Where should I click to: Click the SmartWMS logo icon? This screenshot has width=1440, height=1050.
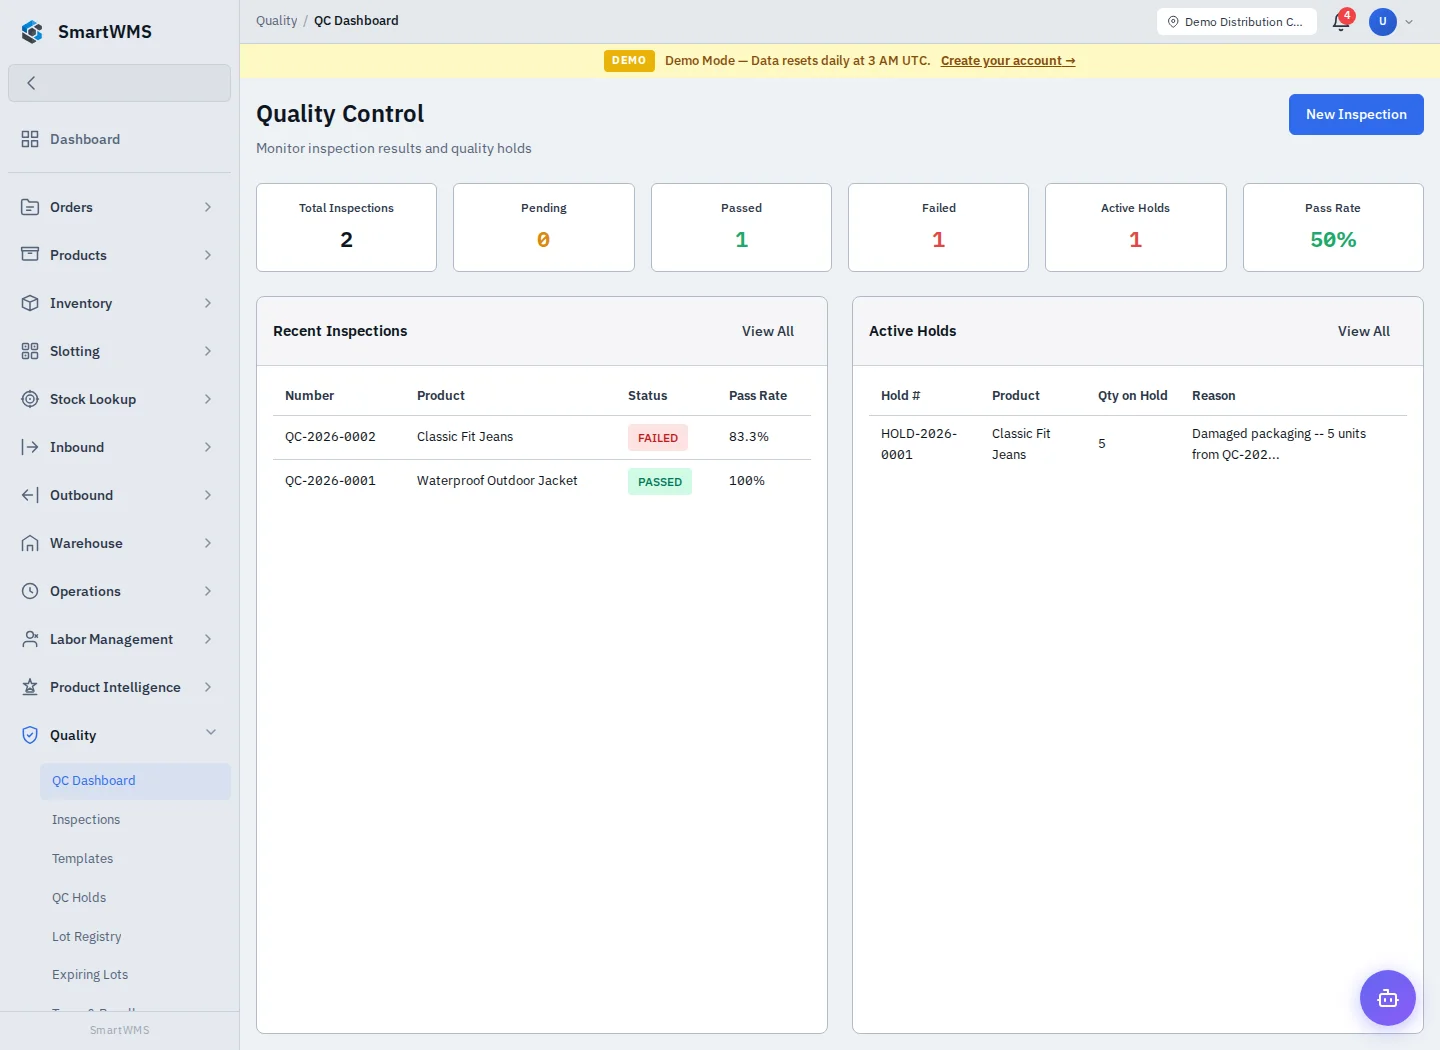point(32,32)
